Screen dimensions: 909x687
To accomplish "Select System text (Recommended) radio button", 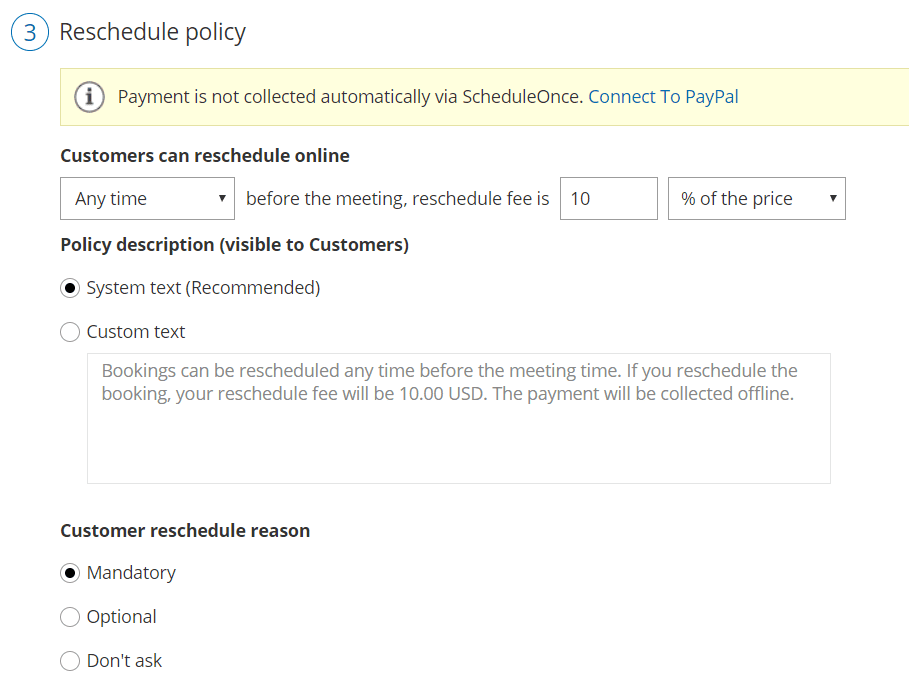I will pyautogui.click(x=70, y=288).
